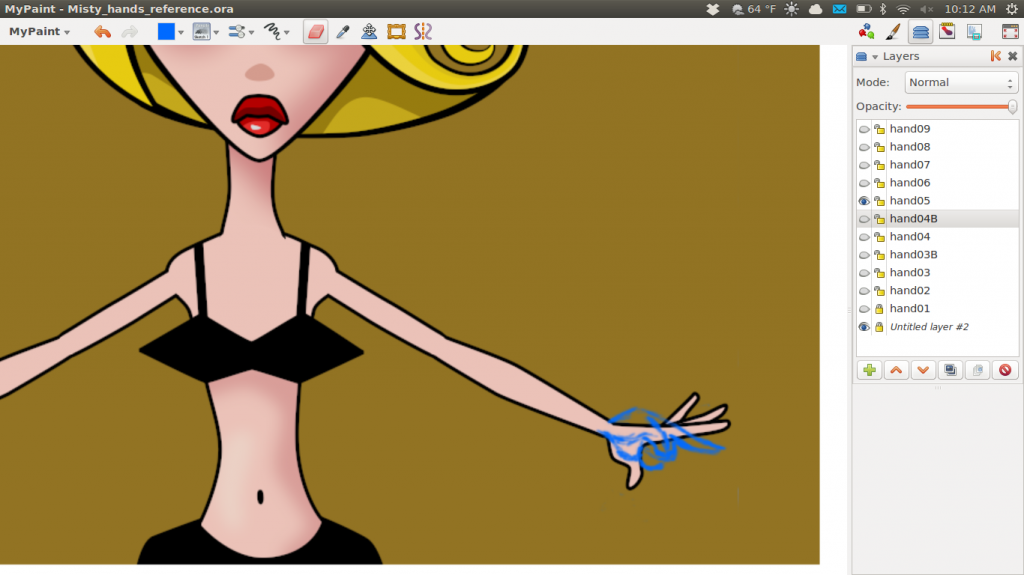
Task: Show the hand09 layer
Action: [864, 129]
